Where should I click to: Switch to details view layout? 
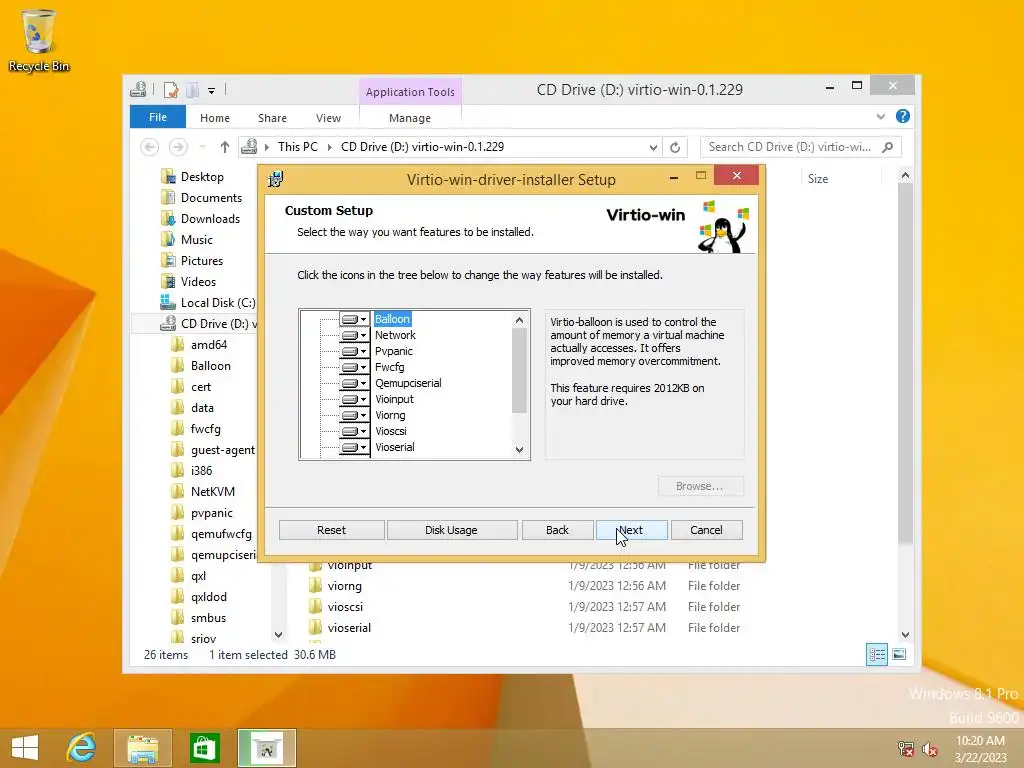coord(877,654)
